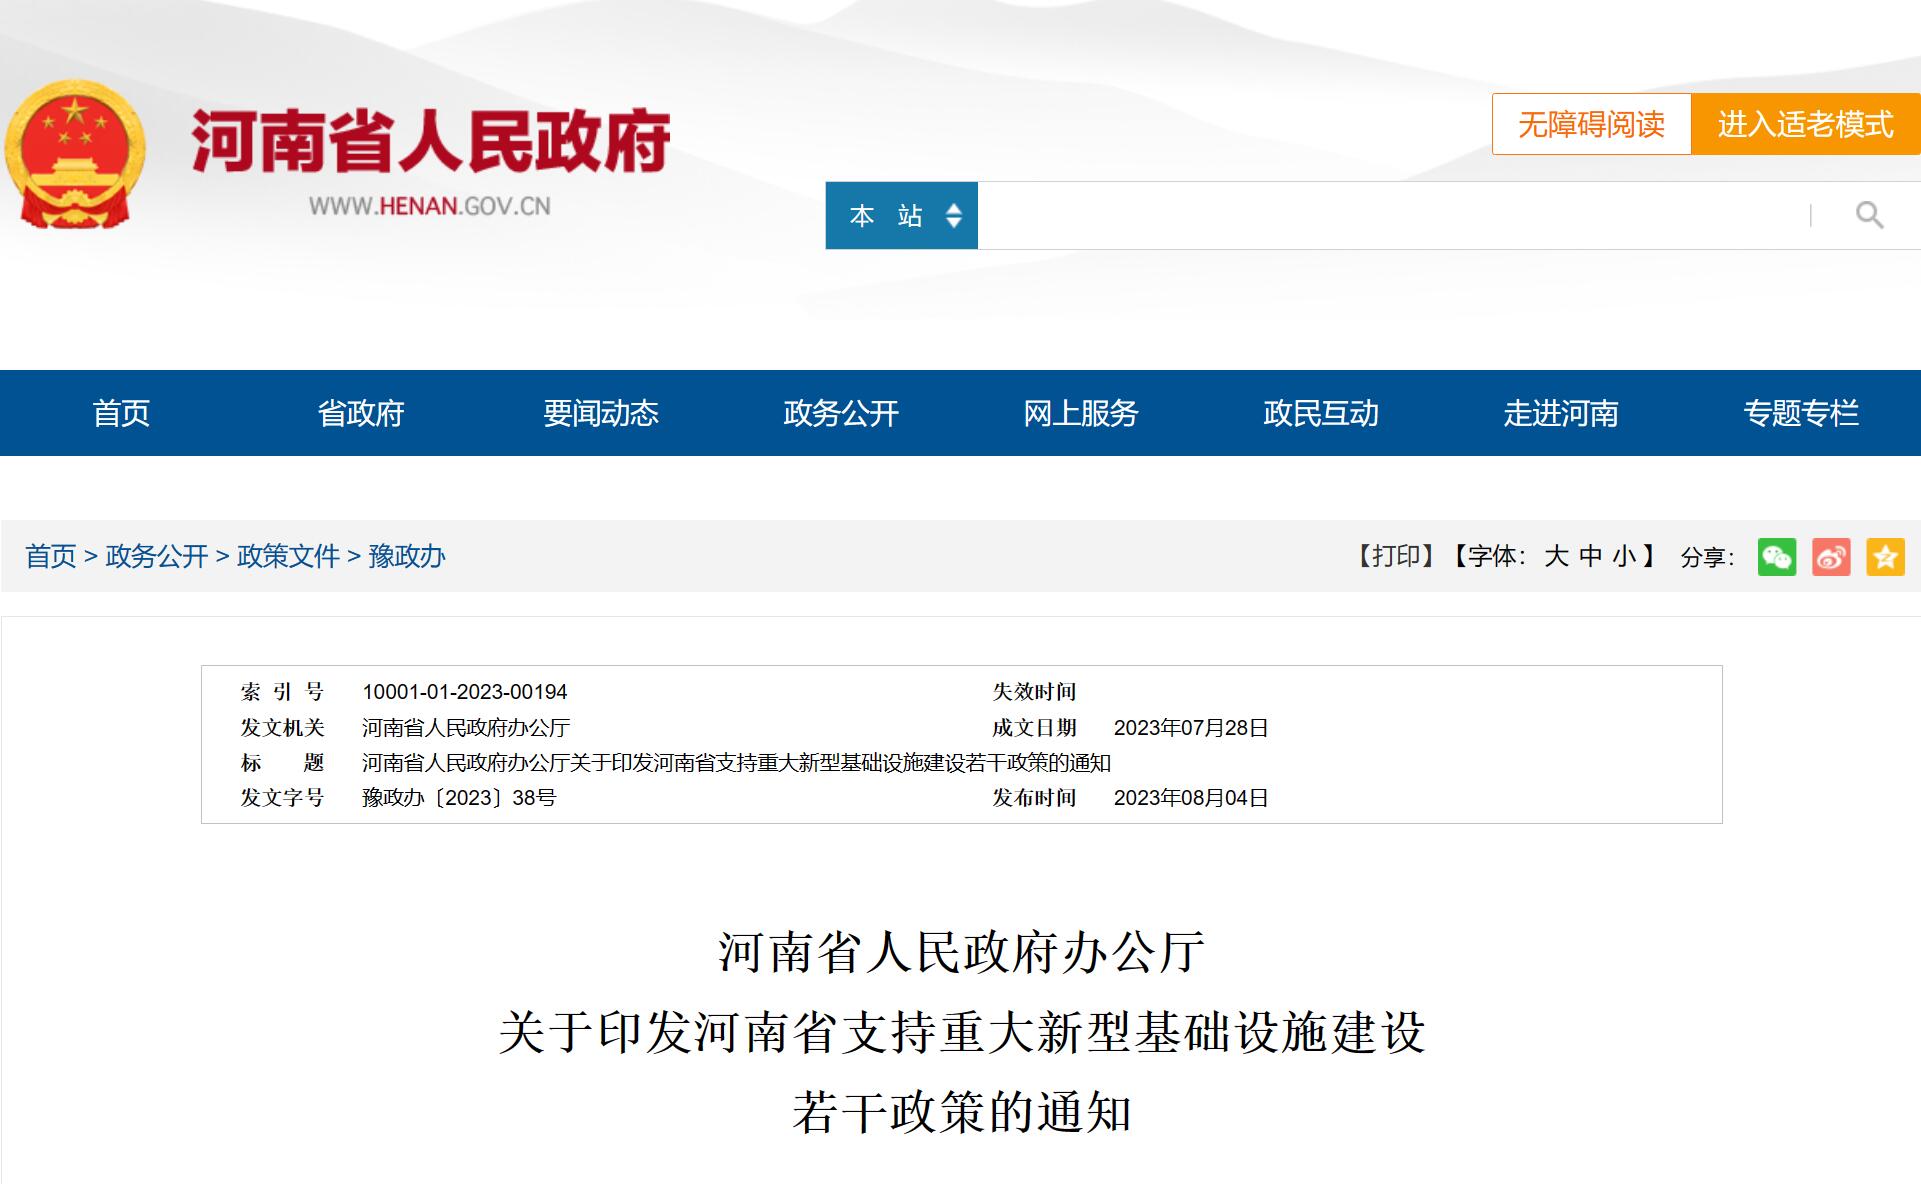Click the heading line 关于印发河南省支持重大新型基础设施建设

click(961, 1032)
